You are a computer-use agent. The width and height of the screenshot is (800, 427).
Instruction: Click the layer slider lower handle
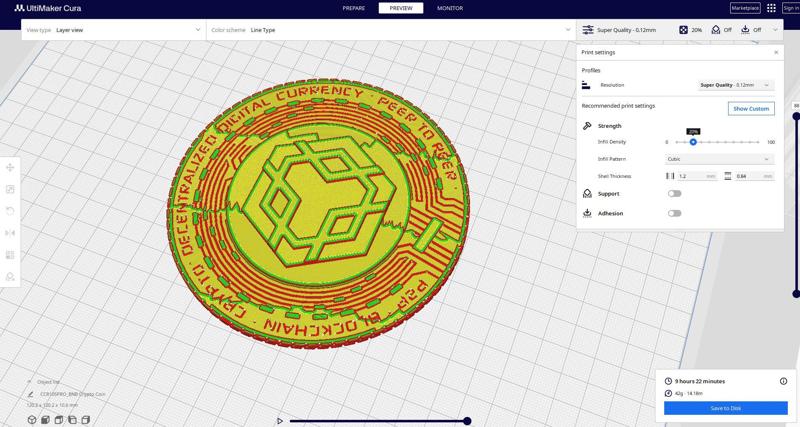pyautogui.click(x=796, y=294)
